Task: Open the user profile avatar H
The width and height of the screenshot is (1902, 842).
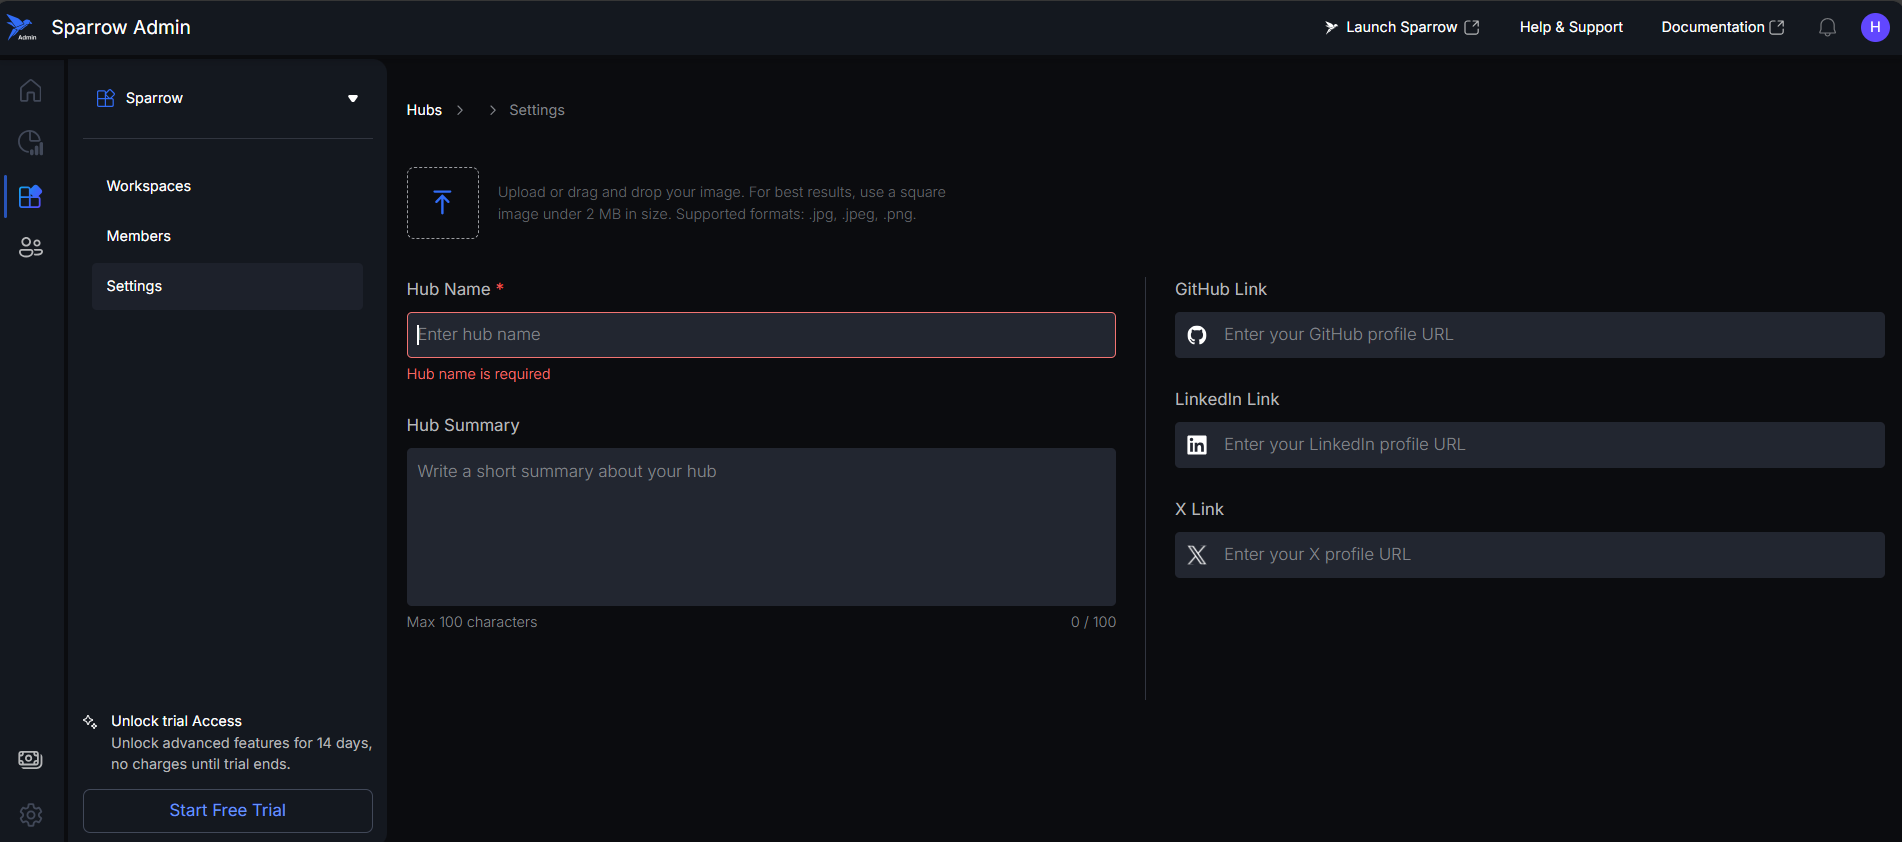Action: point(1874,28)
